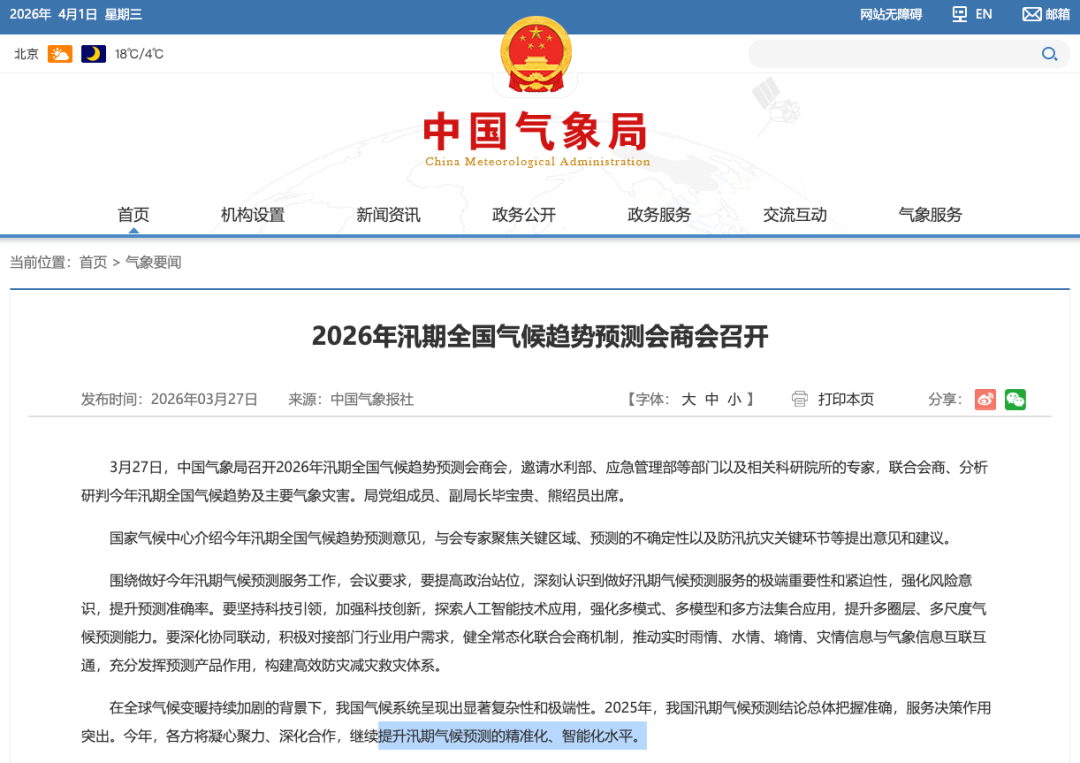Viewport: 1080px width, 763px height.
Task: Share article on WeChat
Action: pyautogui.click(x=1015, y=399)
